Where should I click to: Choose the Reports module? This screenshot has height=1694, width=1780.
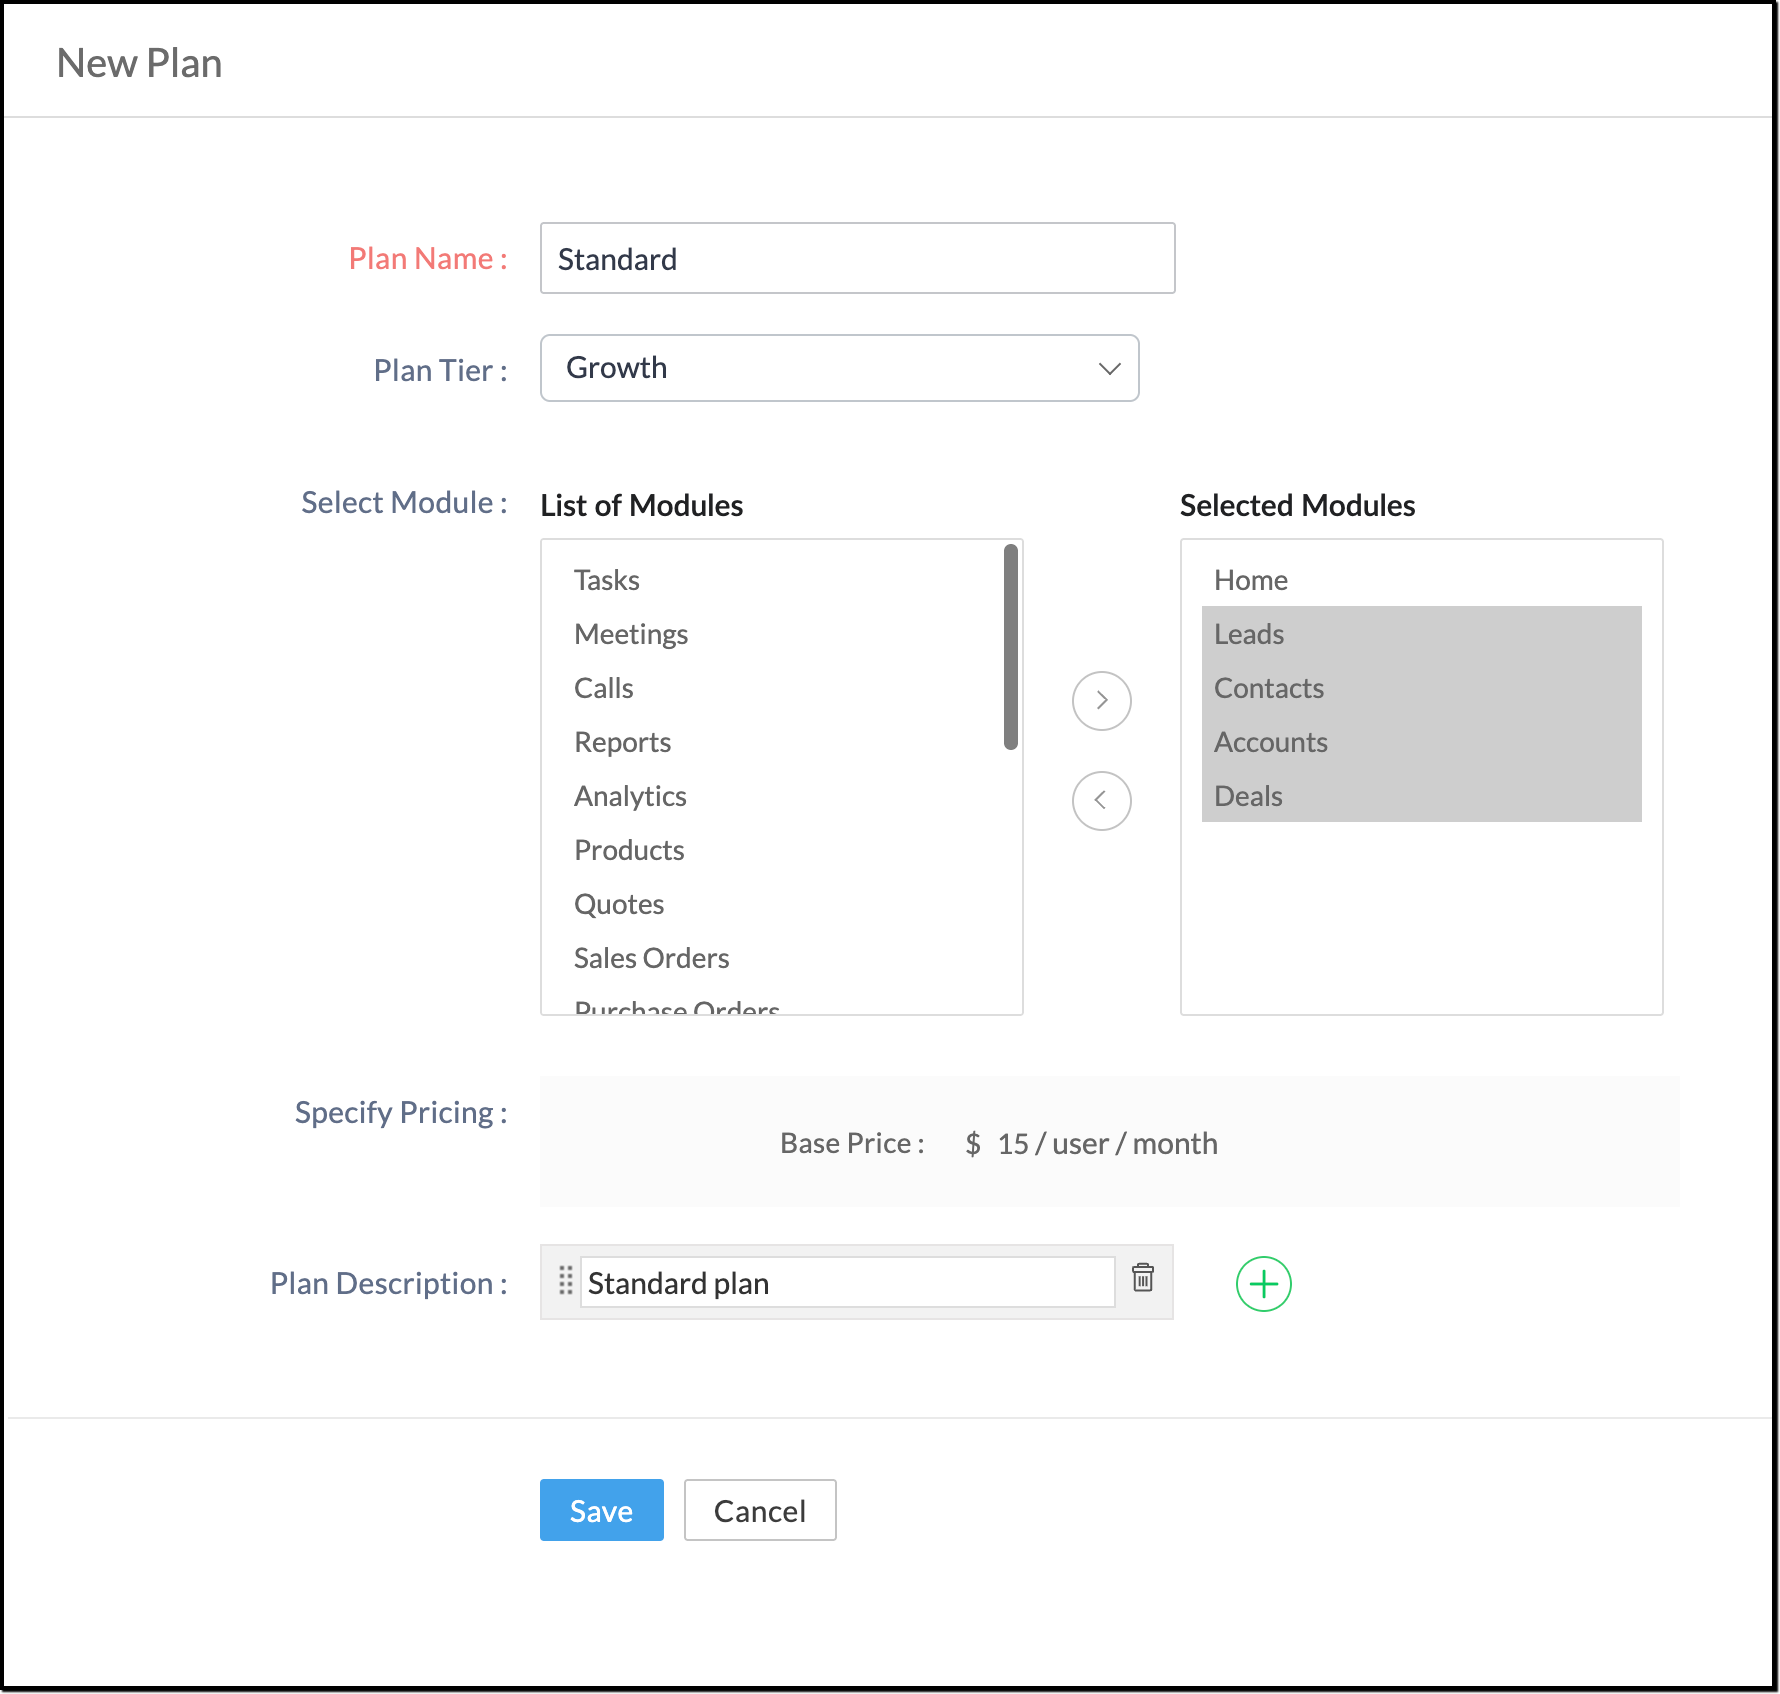coord(622,742)
